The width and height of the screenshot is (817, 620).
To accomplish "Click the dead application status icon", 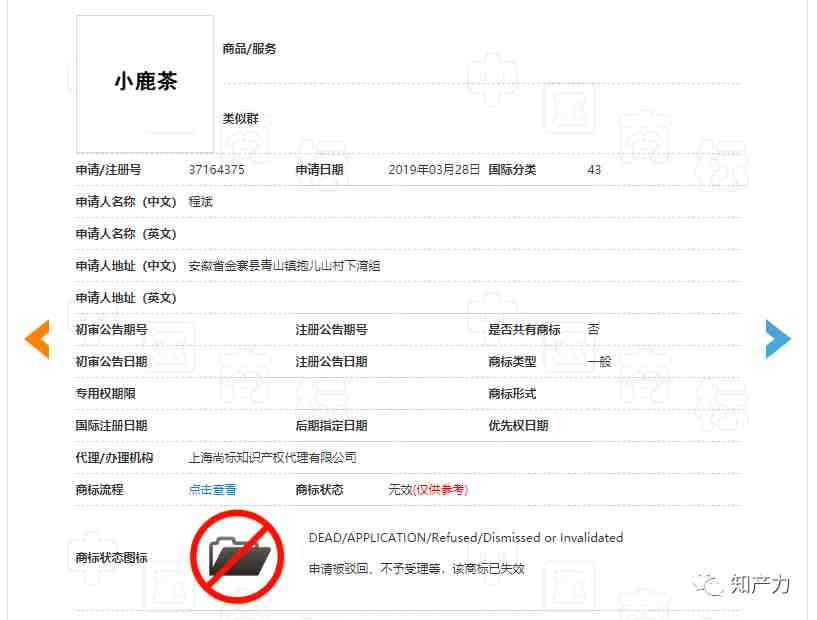I will pos(237,556).
